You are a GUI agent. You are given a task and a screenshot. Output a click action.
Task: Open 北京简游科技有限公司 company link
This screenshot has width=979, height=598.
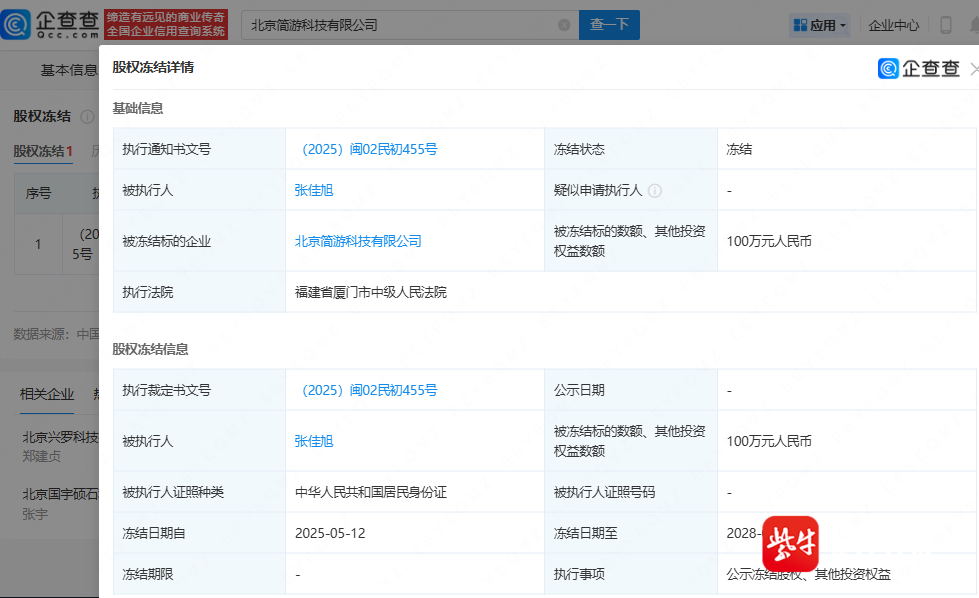pyautogui.click(x=358, y=241)
